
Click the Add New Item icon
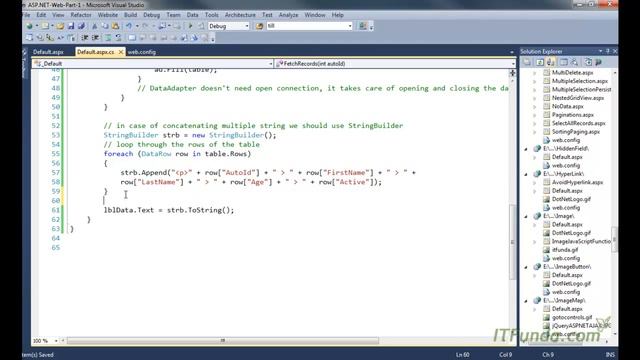tap(45, 26)
